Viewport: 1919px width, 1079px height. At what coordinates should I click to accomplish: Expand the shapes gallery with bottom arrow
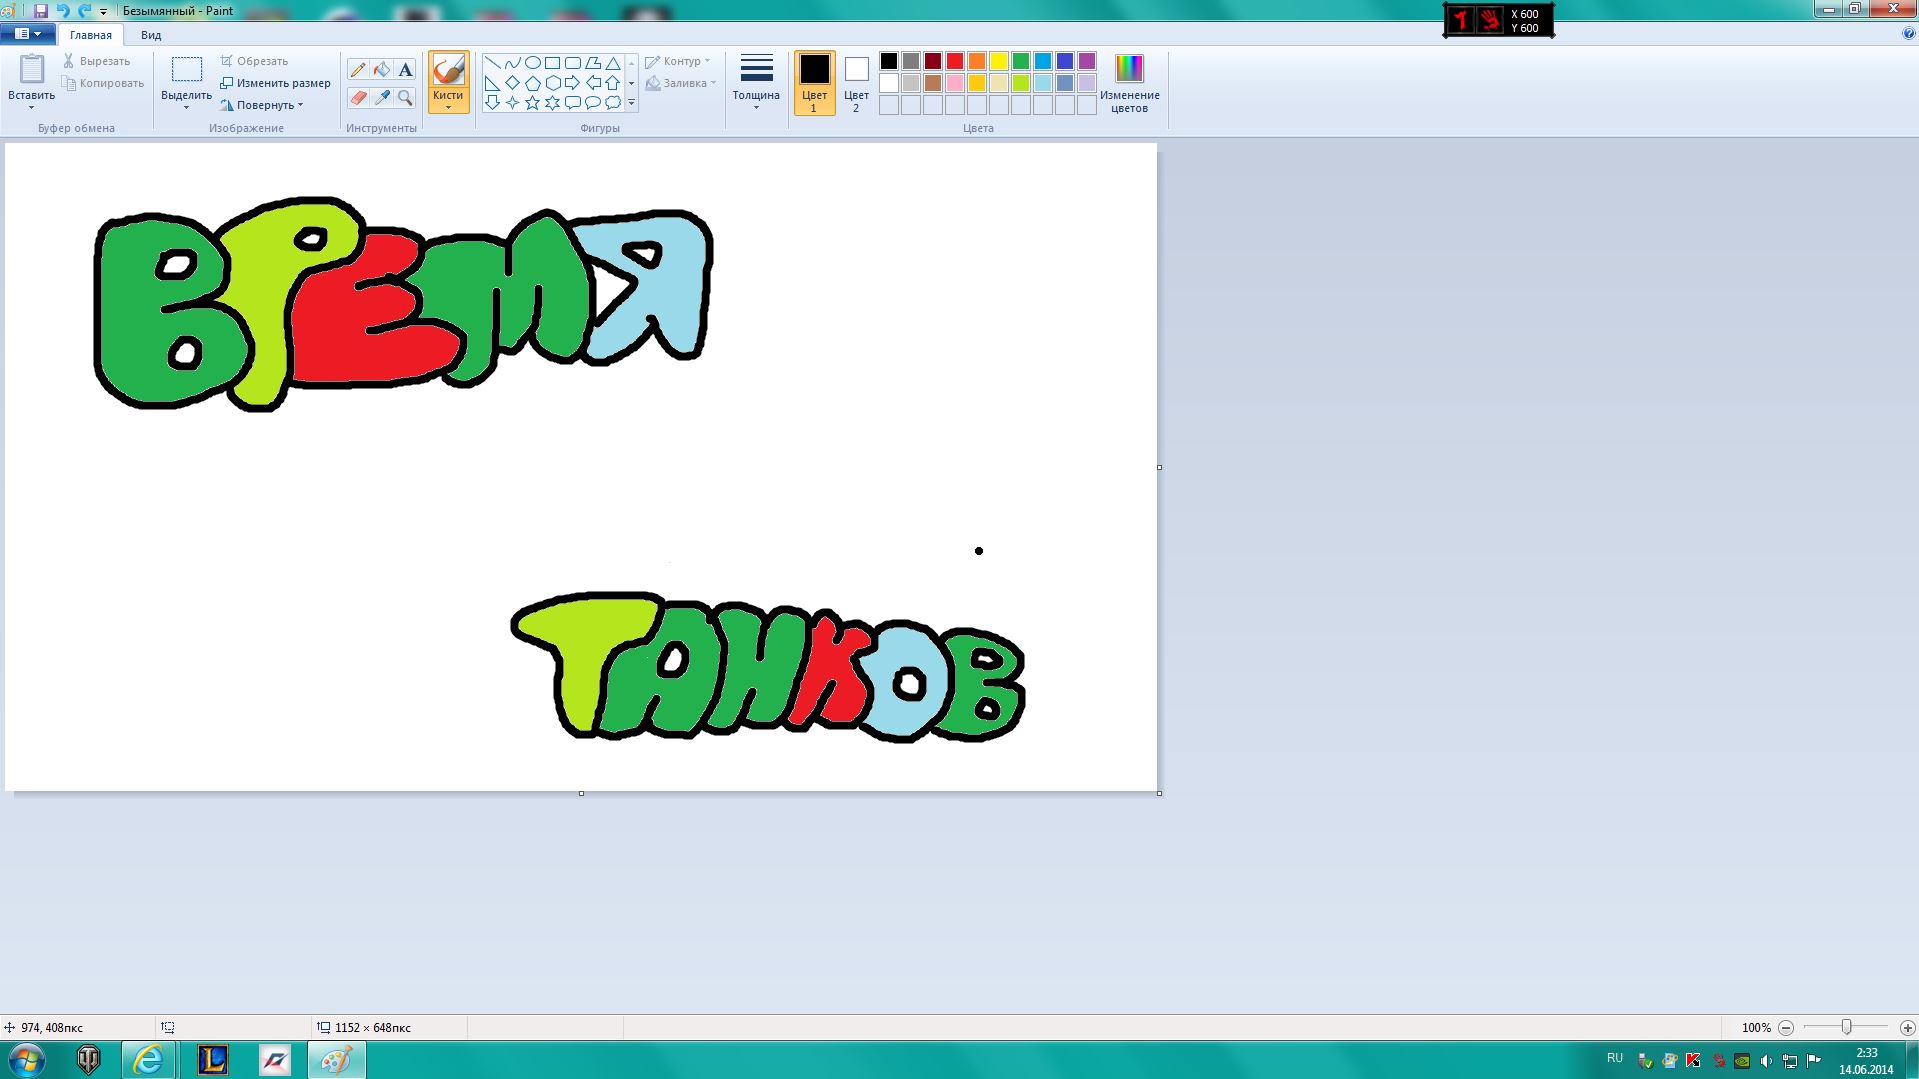(631, 102)
